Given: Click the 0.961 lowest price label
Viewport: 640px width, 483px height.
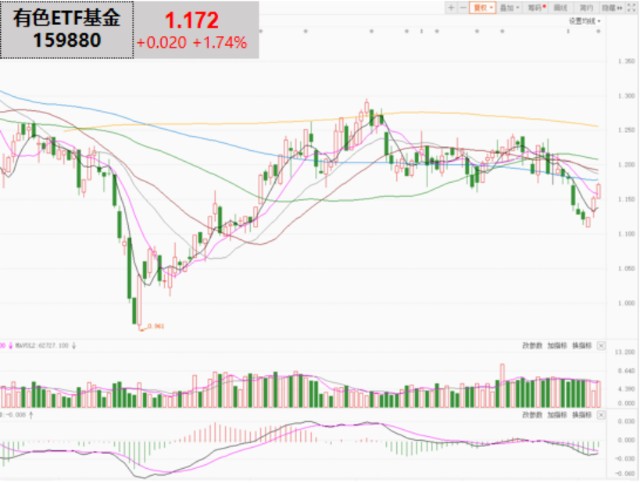Looking at the screenshot, I should tap(156, 326).
